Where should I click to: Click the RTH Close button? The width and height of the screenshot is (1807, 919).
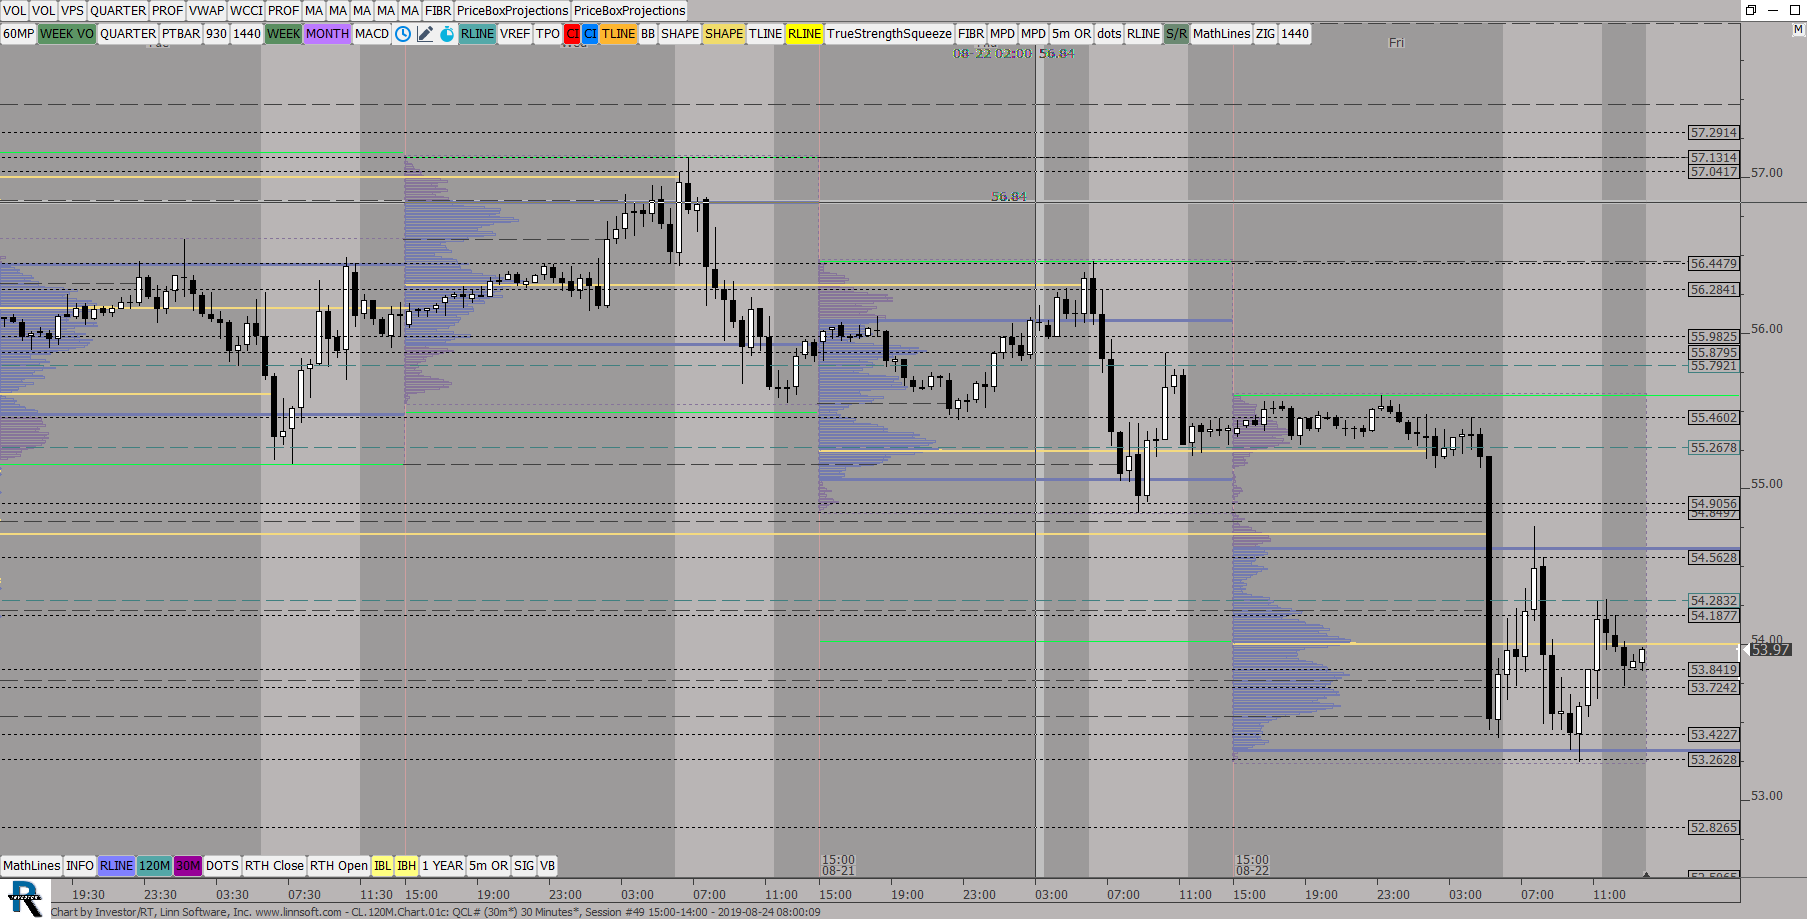pos(274,866)
